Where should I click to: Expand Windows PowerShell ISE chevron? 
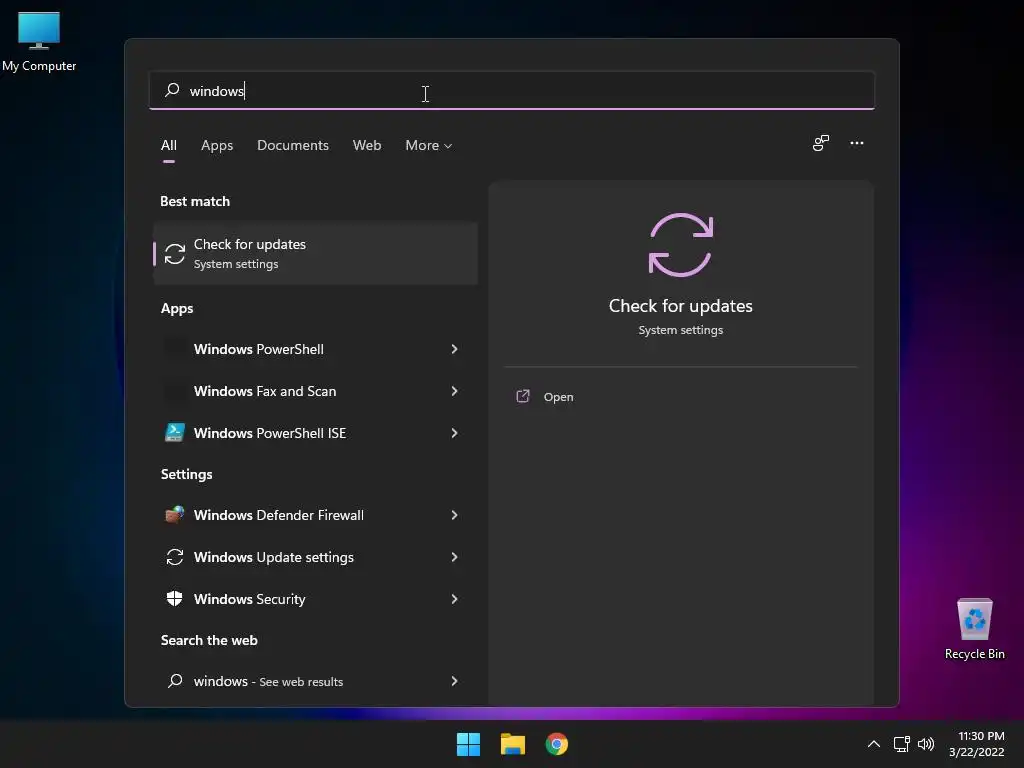click(x=455, y=433)
